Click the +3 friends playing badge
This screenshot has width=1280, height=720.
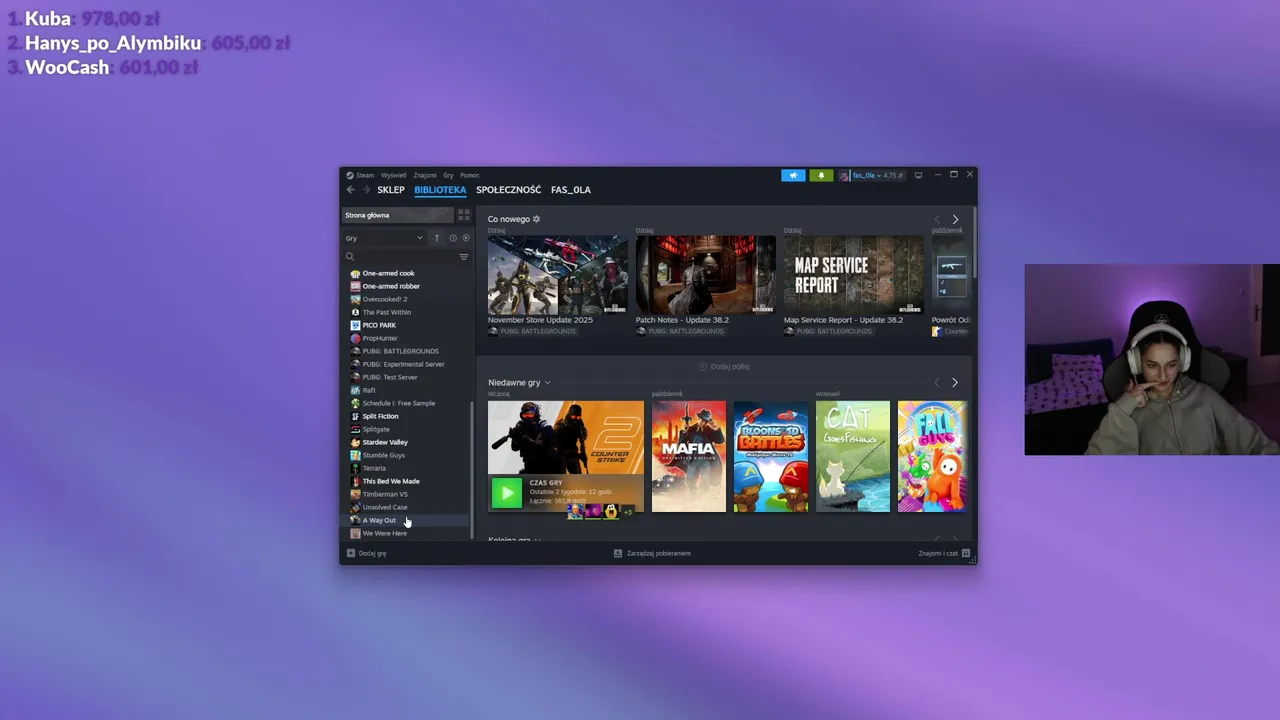tap(627, 512)
